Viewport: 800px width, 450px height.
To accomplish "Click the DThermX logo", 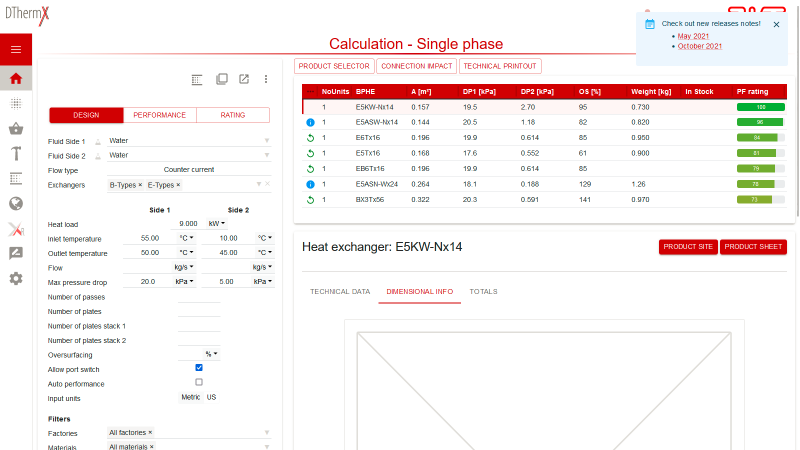I will 27,14.
